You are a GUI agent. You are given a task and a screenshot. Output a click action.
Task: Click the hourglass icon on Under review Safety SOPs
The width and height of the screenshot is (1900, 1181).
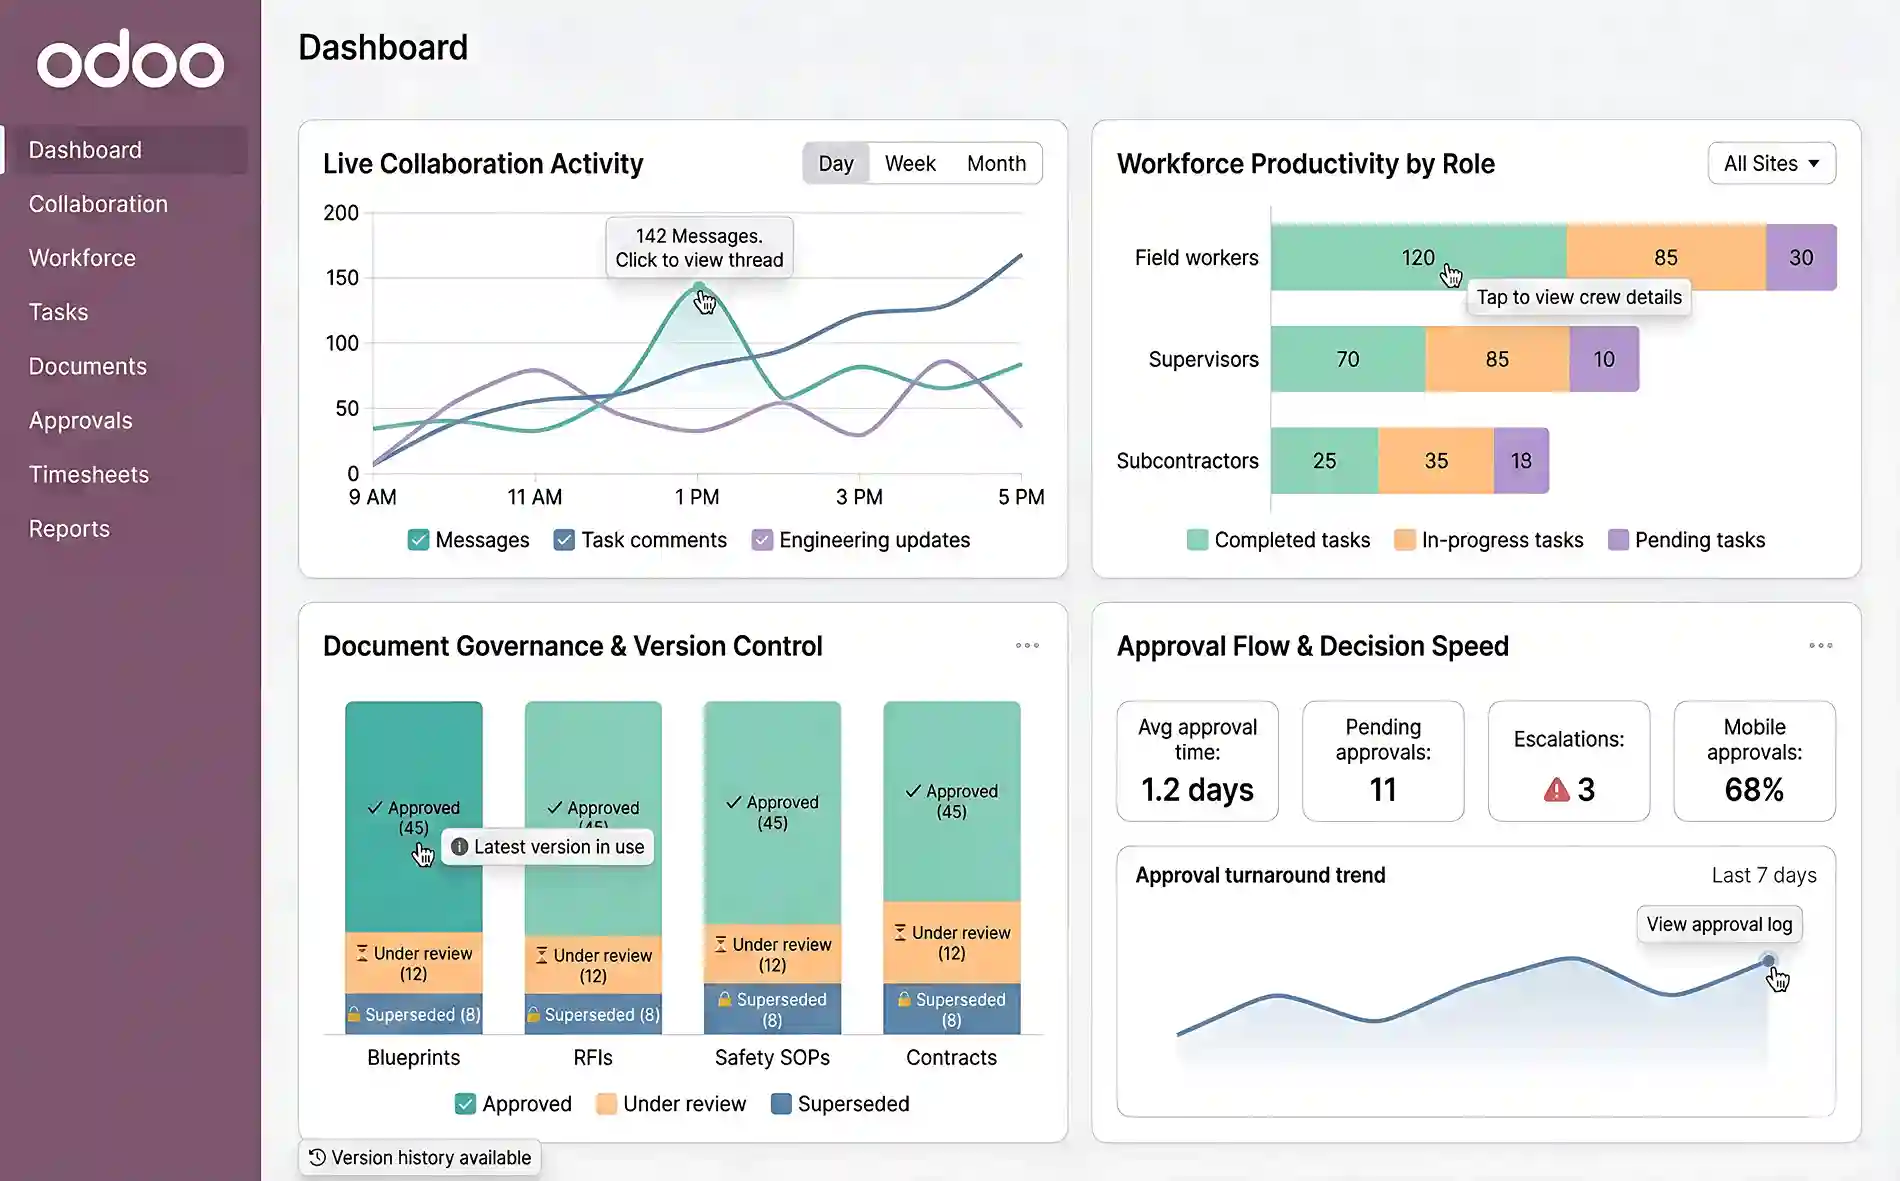point(720,943)
